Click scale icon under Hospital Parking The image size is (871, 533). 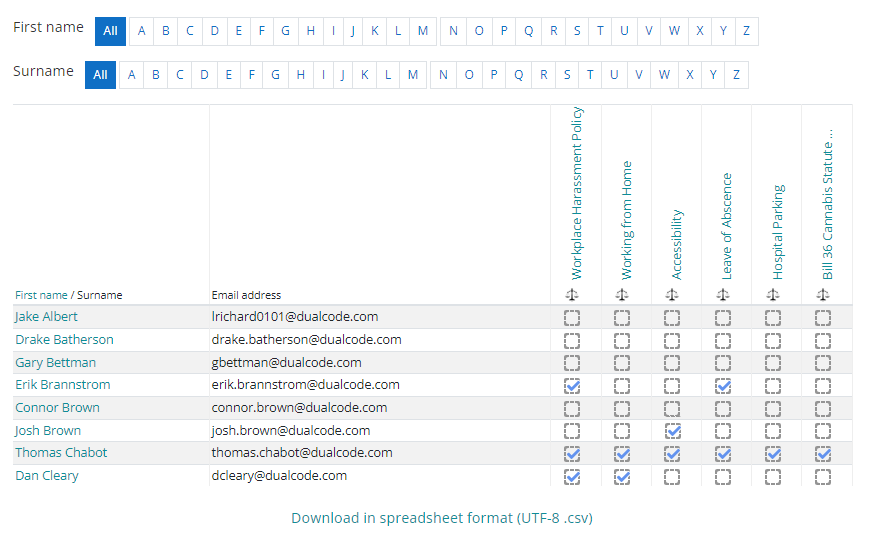coord(773,294)
